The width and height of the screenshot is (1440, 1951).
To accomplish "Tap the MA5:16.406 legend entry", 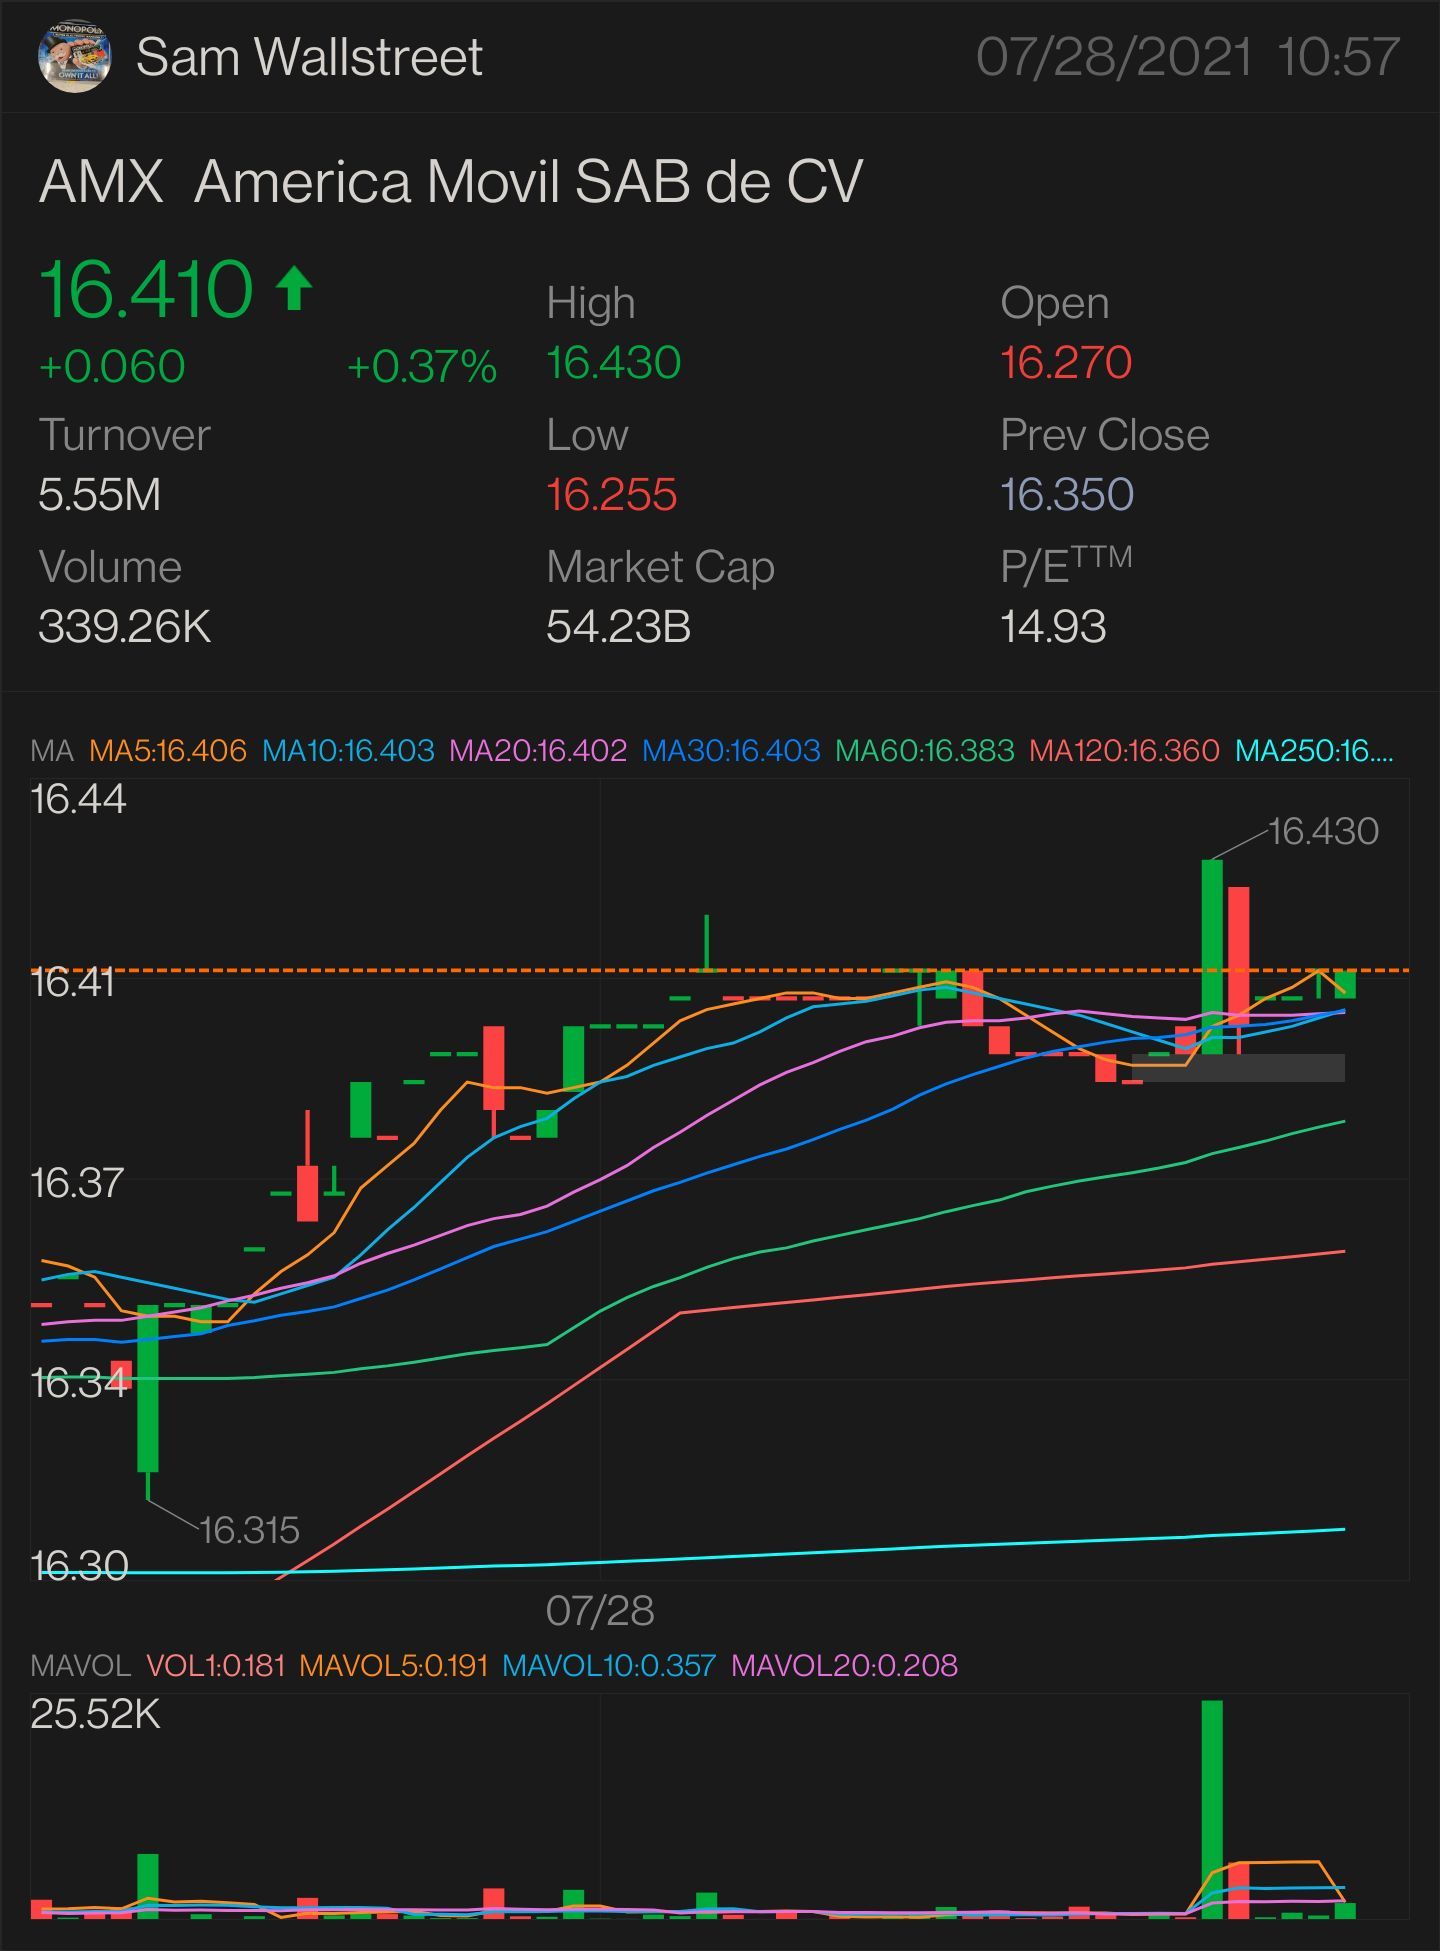I will (167, 751).
